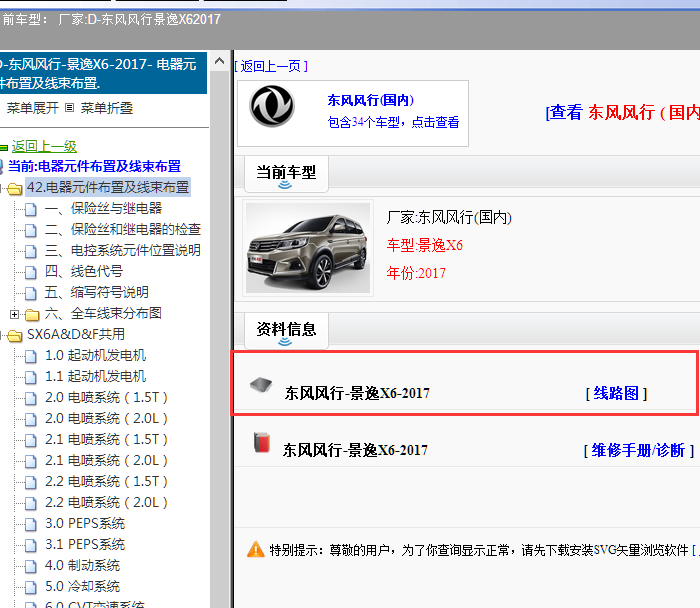Screen dimensions: 700x608
Task: Click page icon beside 5.0 冷却系统
Action: 31,587
